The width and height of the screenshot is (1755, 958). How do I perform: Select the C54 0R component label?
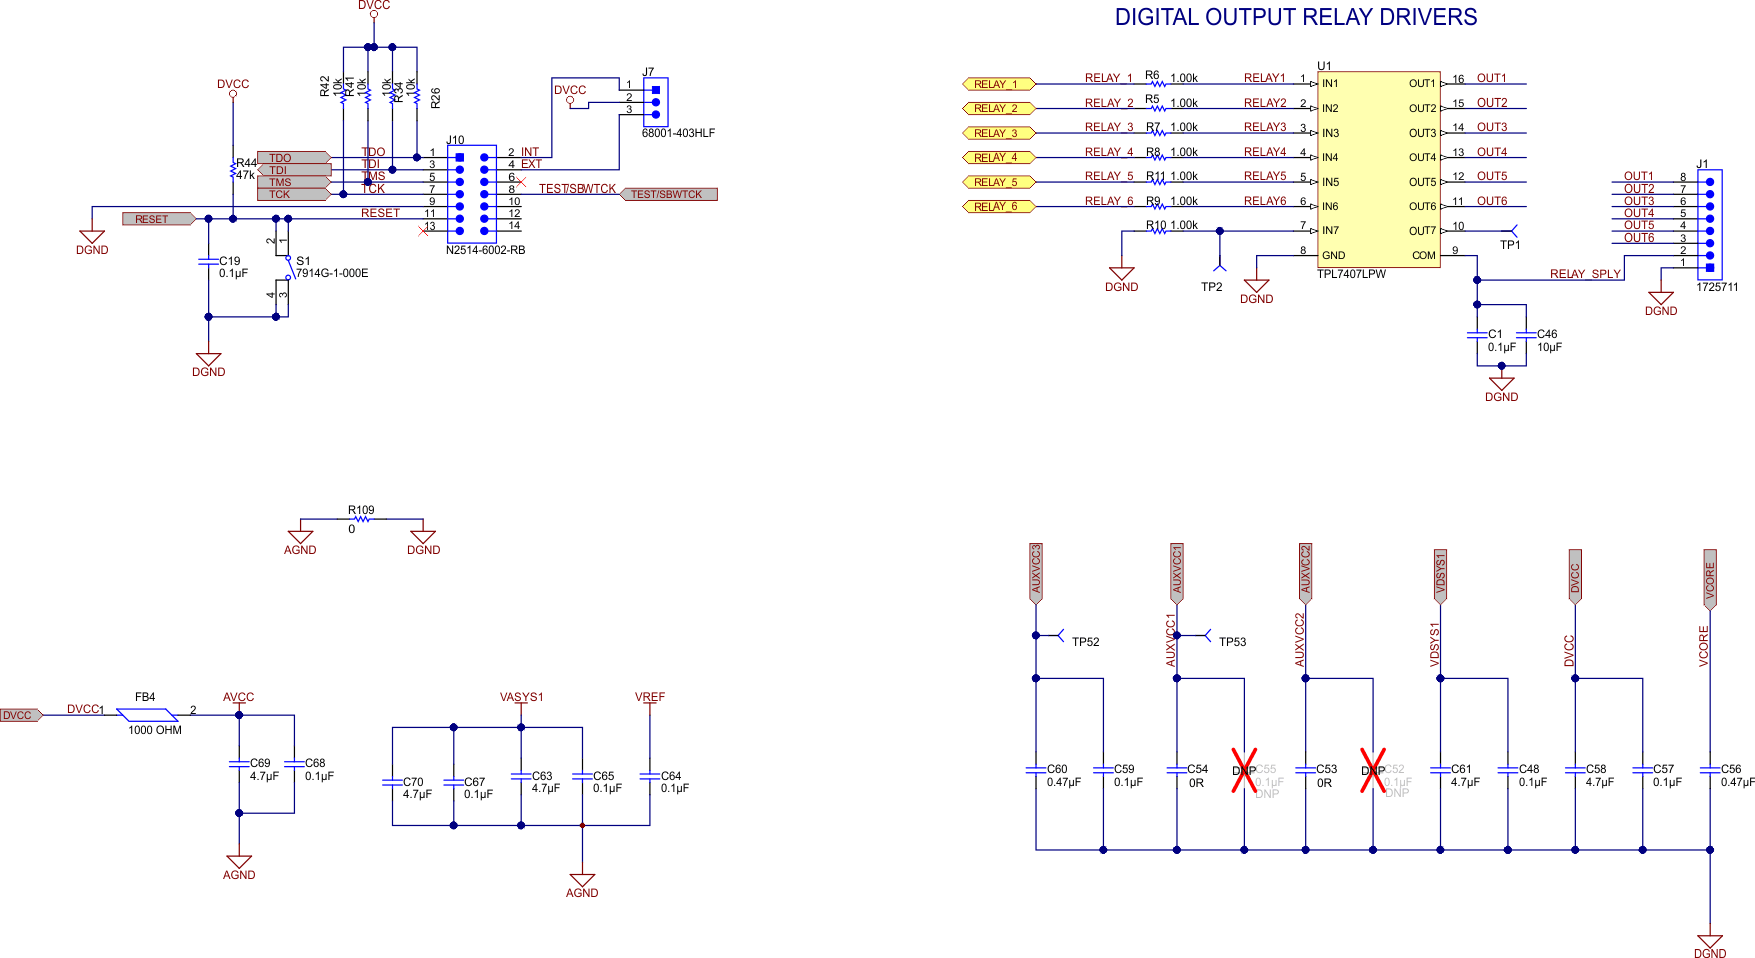pyautogui.click(x=1197, y=776)
